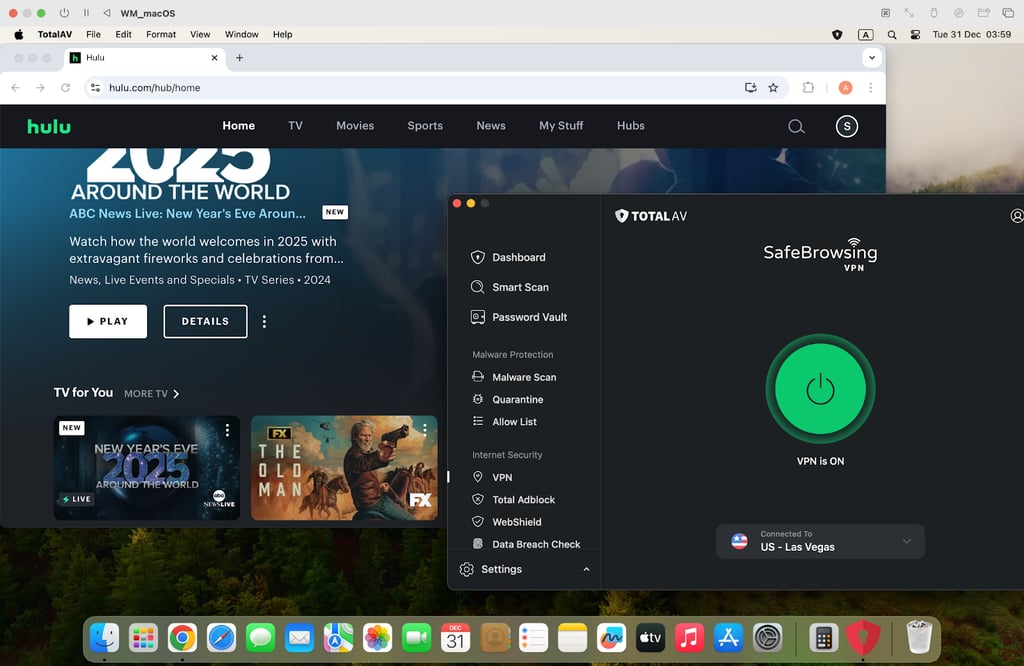Open Hulu My Stuff tab
The height and width of the screenshot is (666, 1024).
561,126
